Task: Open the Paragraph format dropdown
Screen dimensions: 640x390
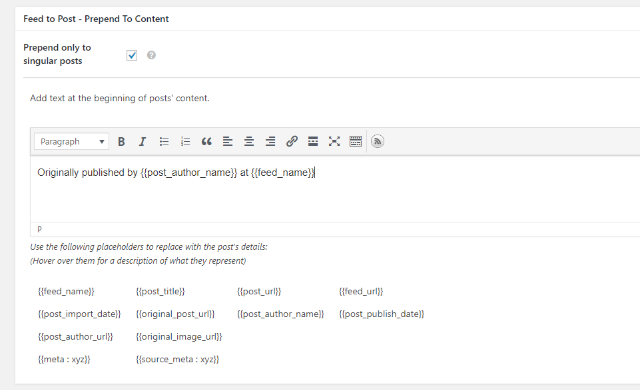Action: (x=71, y=142)
